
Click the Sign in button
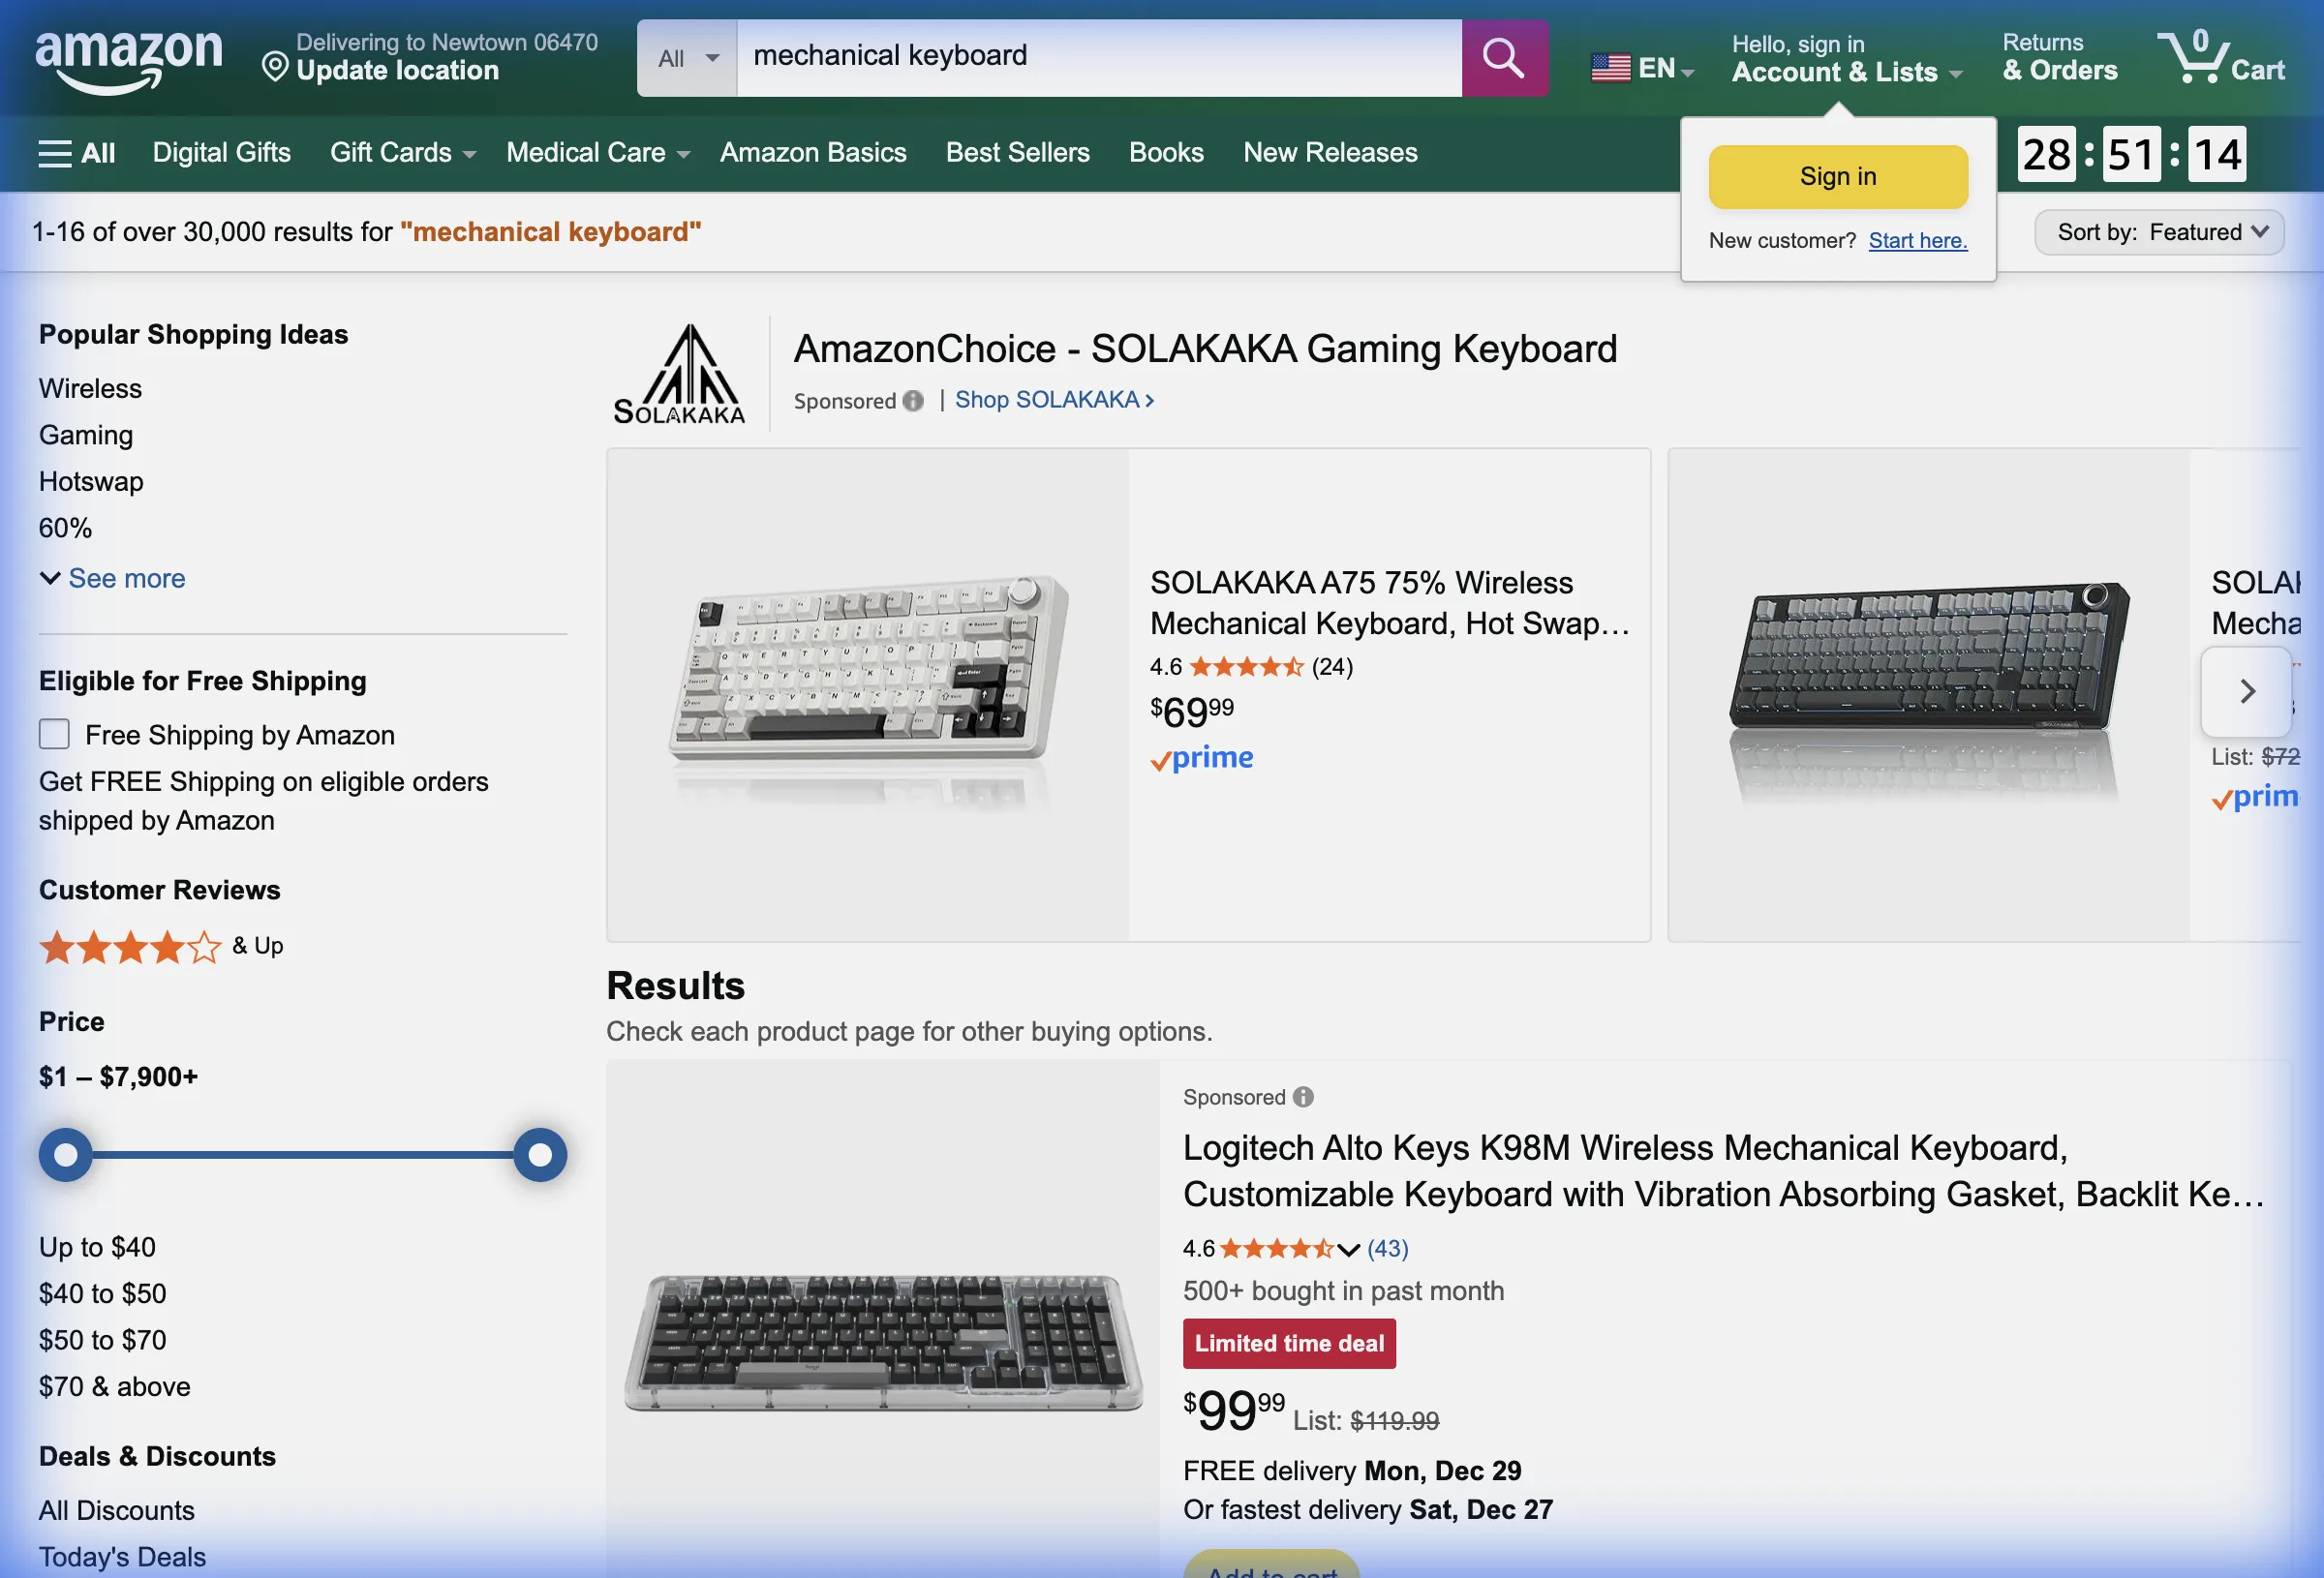(x=1837, y=176)
